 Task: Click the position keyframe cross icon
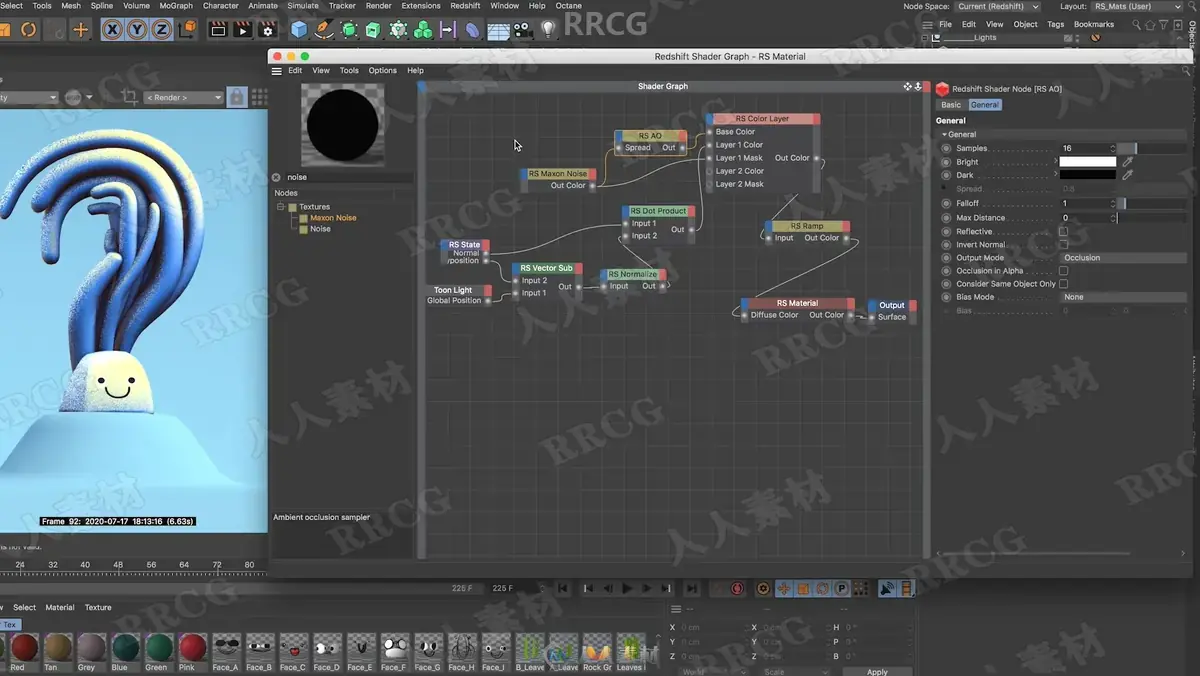pyautogui.click(x=783, y=589)
